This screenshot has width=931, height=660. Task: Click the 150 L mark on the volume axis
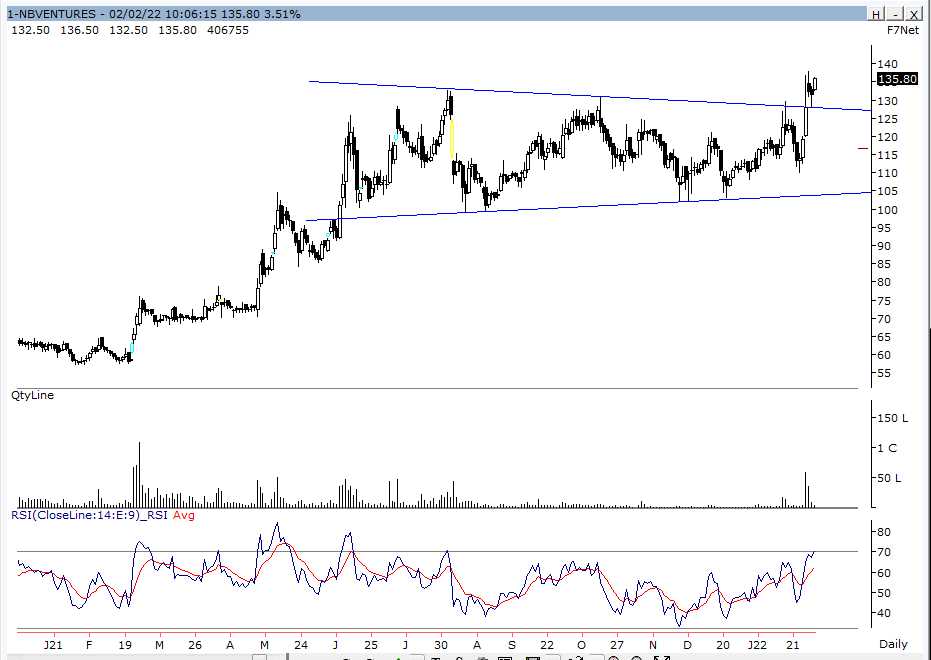892,418
